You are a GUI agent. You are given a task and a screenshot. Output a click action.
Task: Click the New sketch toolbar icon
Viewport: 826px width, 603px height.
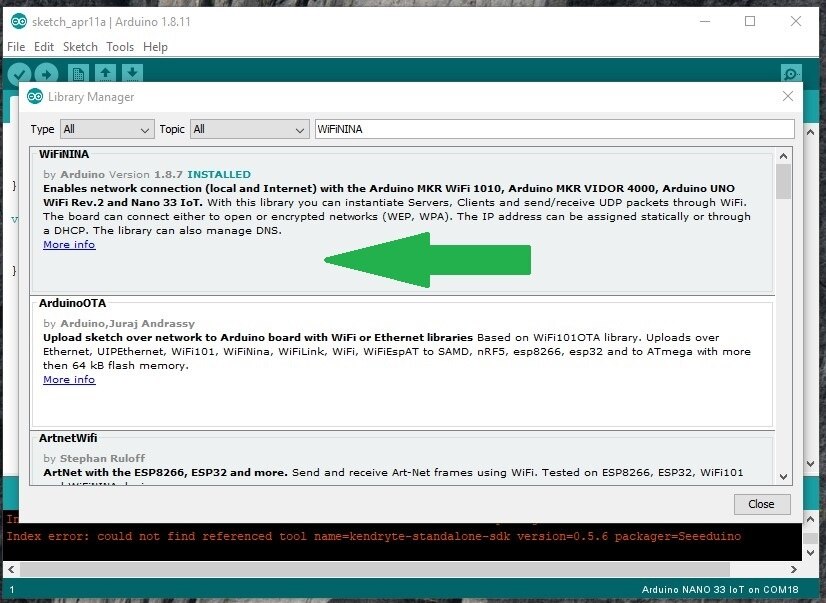(78, 74)
